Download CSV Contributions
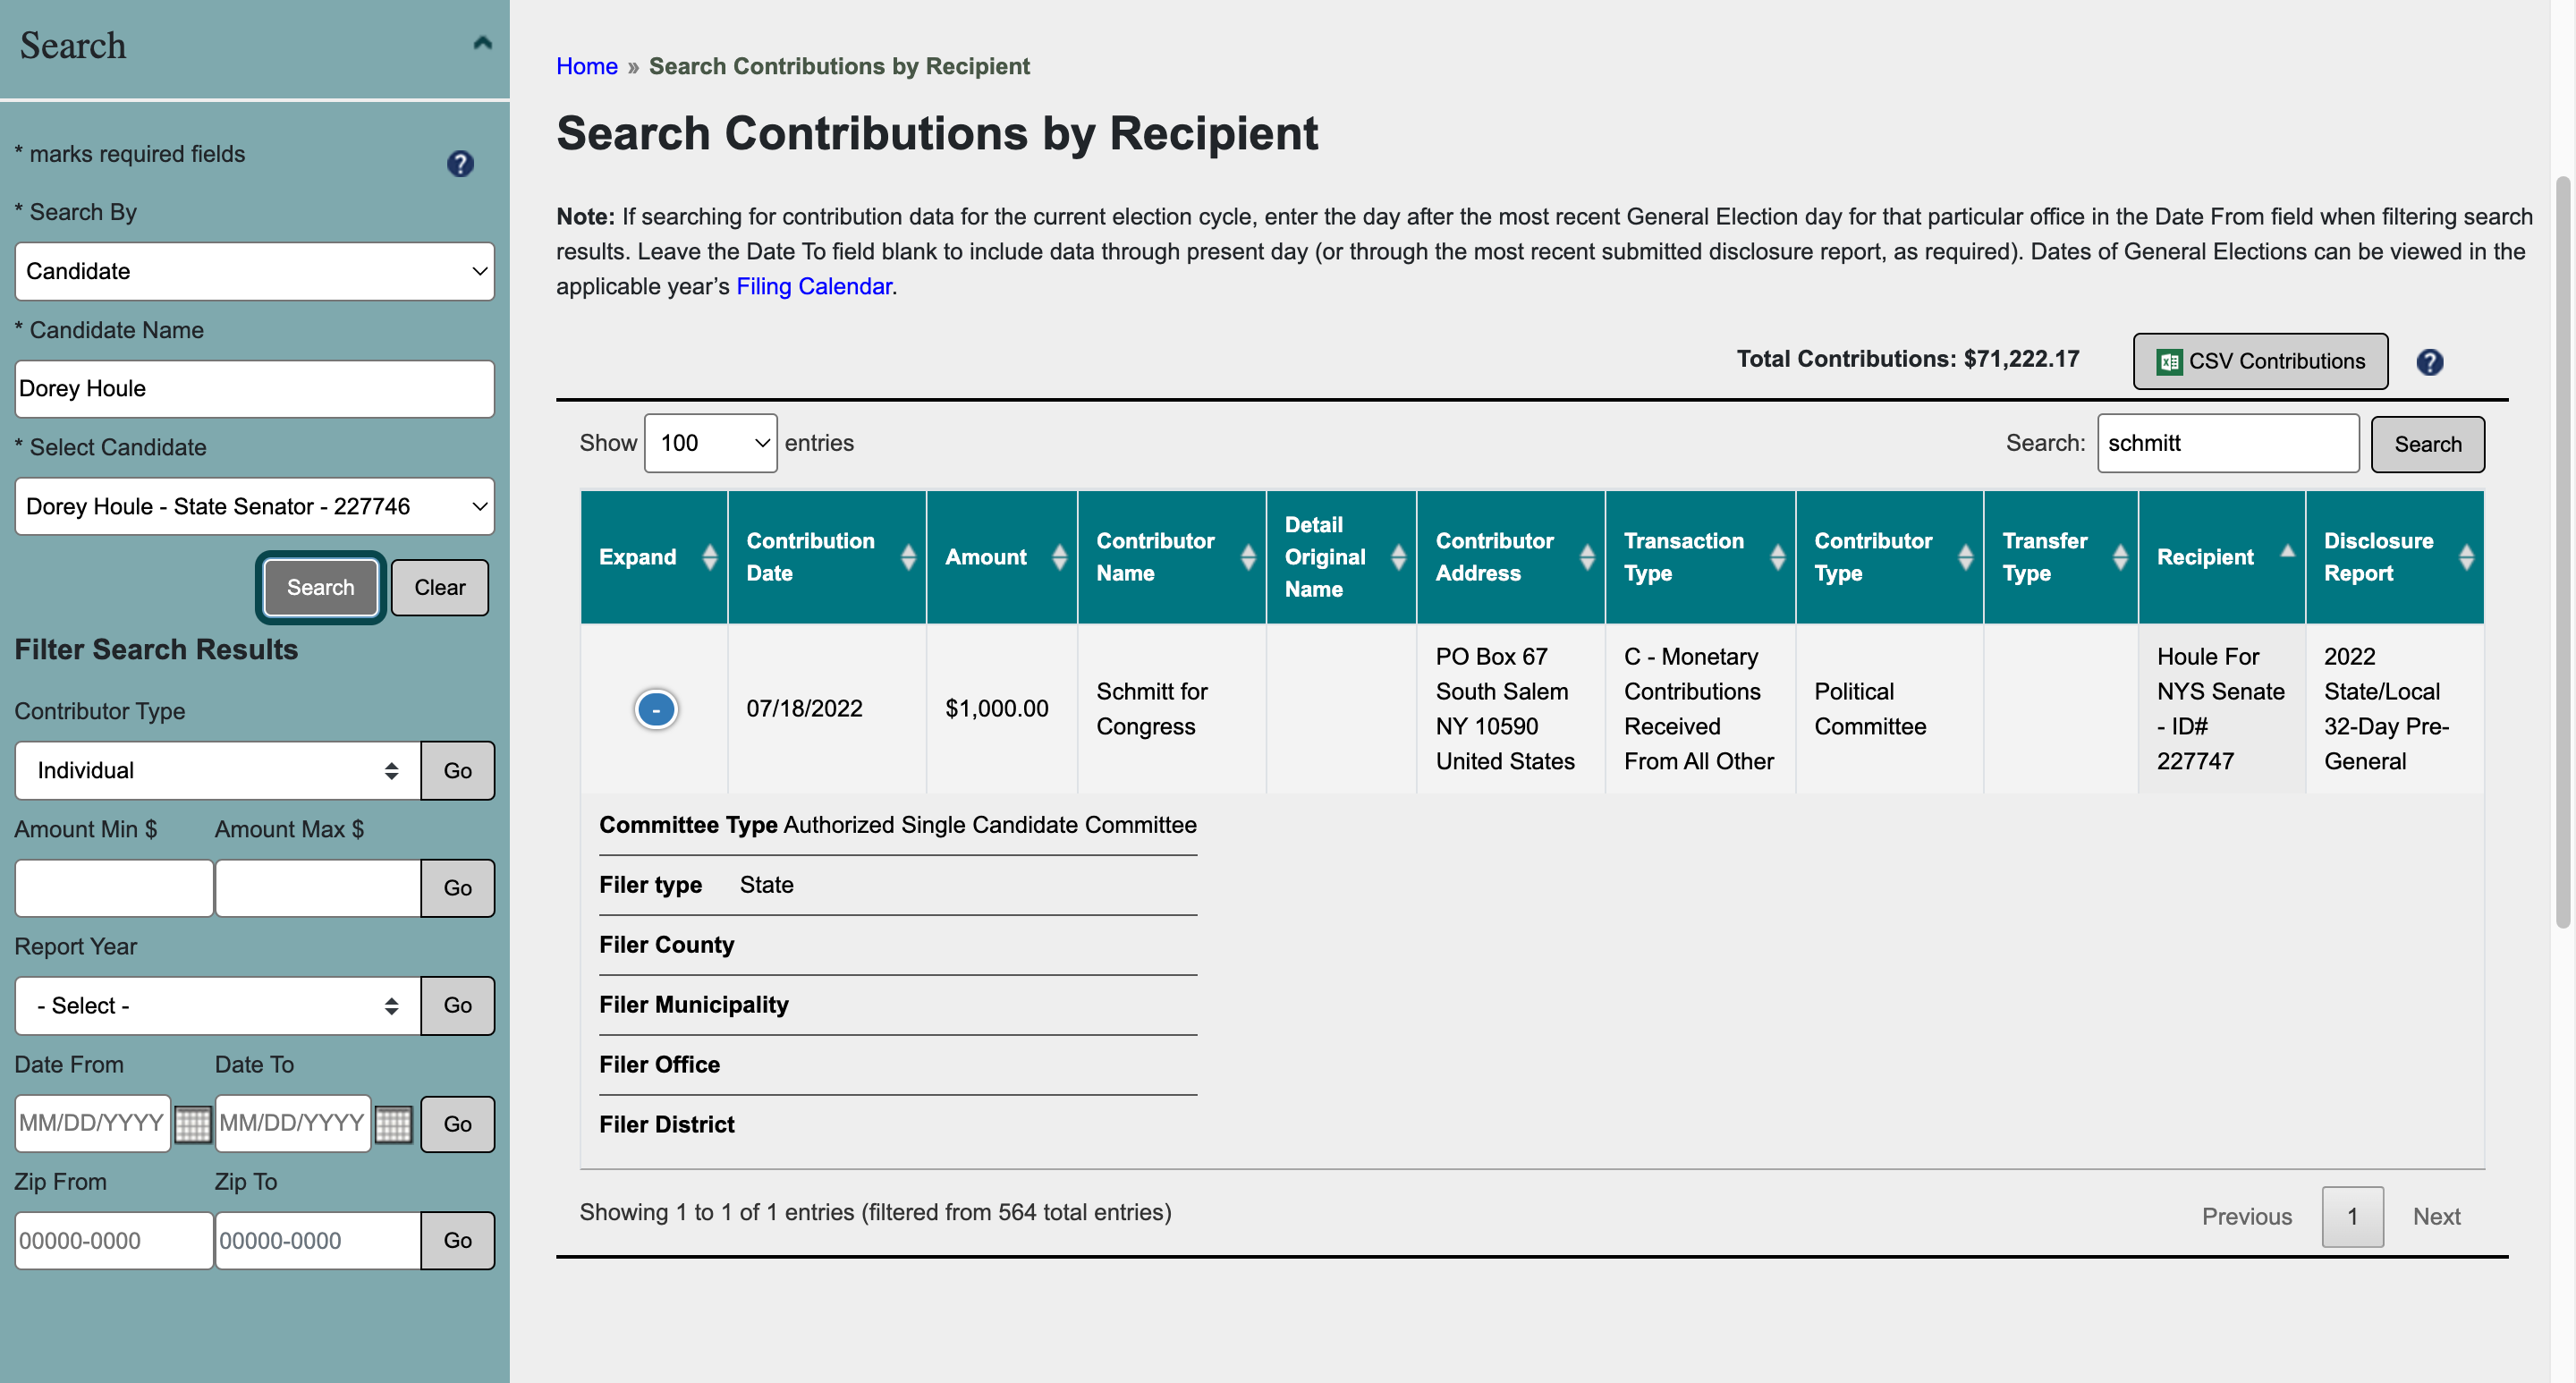Image resolution: width=2576 pixels, height=1383 pixels. (x=2260, y=361)
